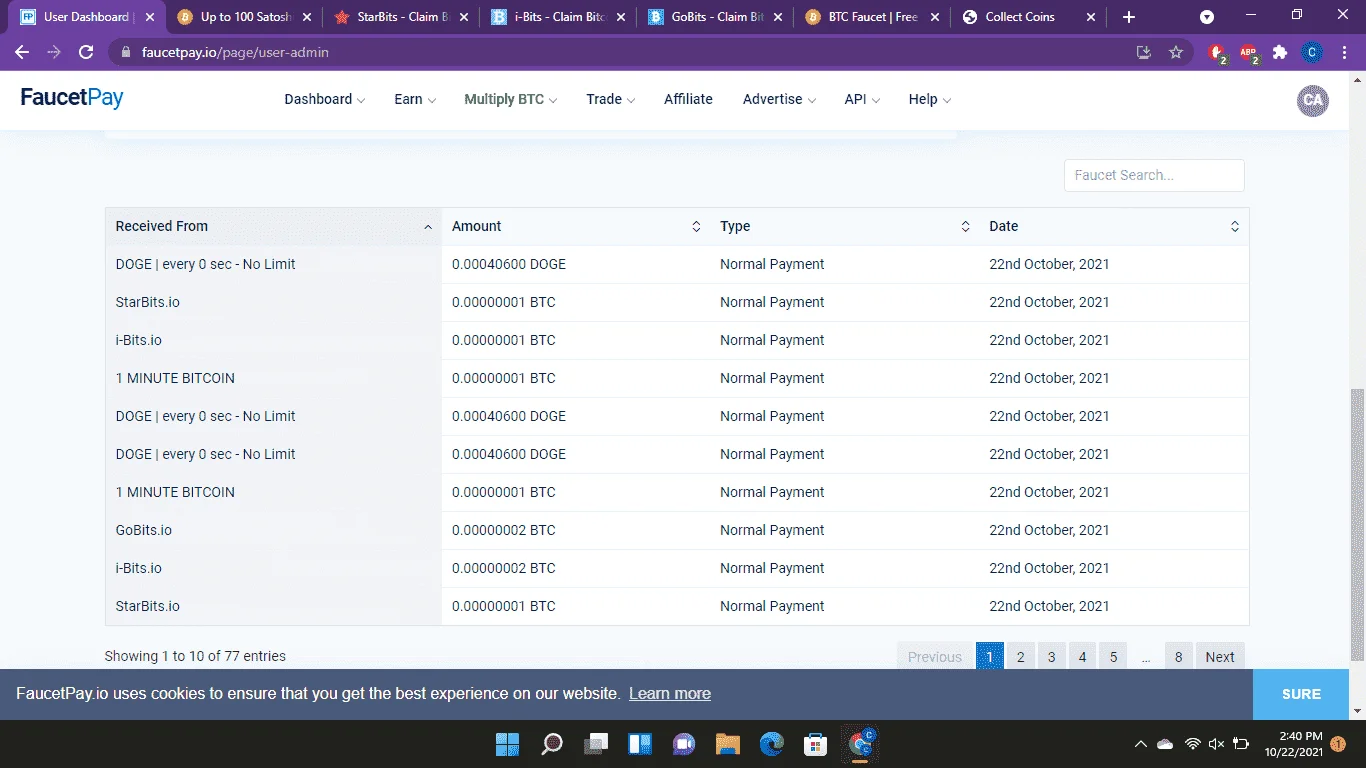Go to page 5 of entries
The height and width of the screenshot is (768, 1366).
[1113, 657]
